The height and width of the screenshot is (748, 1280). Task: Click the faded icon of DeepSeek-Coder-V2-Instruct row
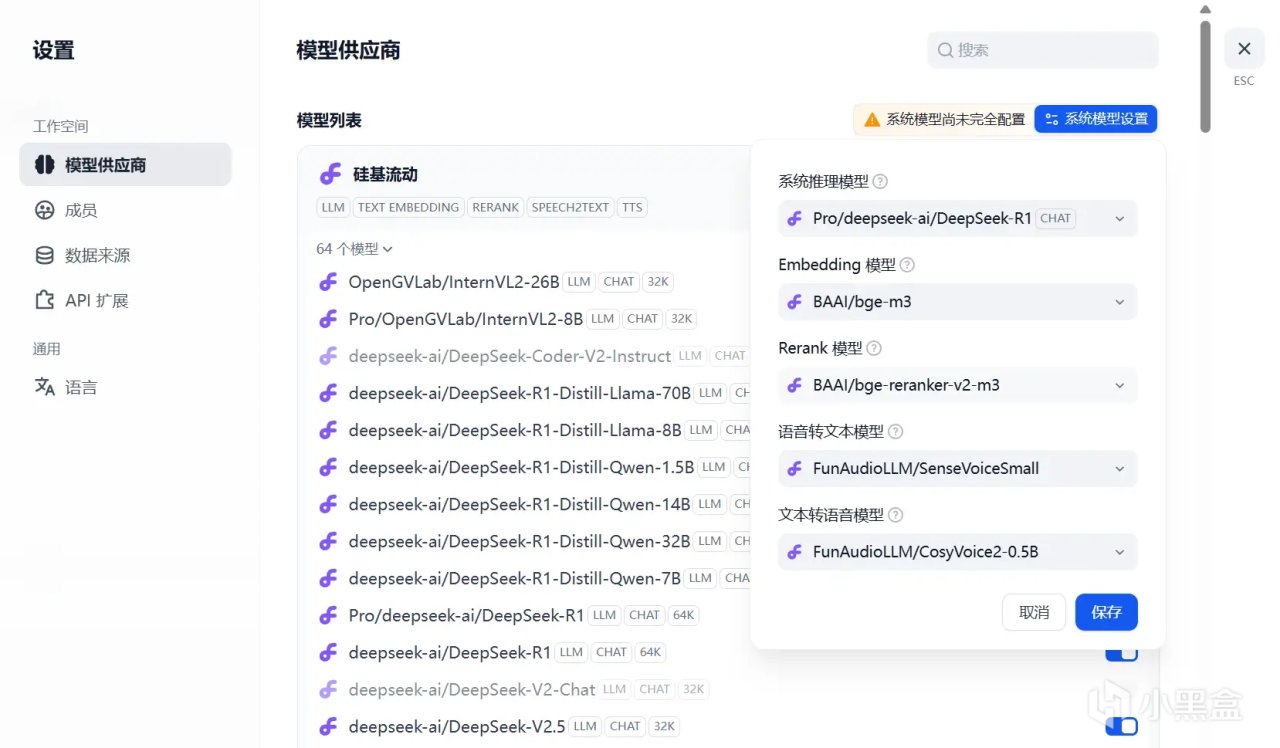tap(328, 356)
